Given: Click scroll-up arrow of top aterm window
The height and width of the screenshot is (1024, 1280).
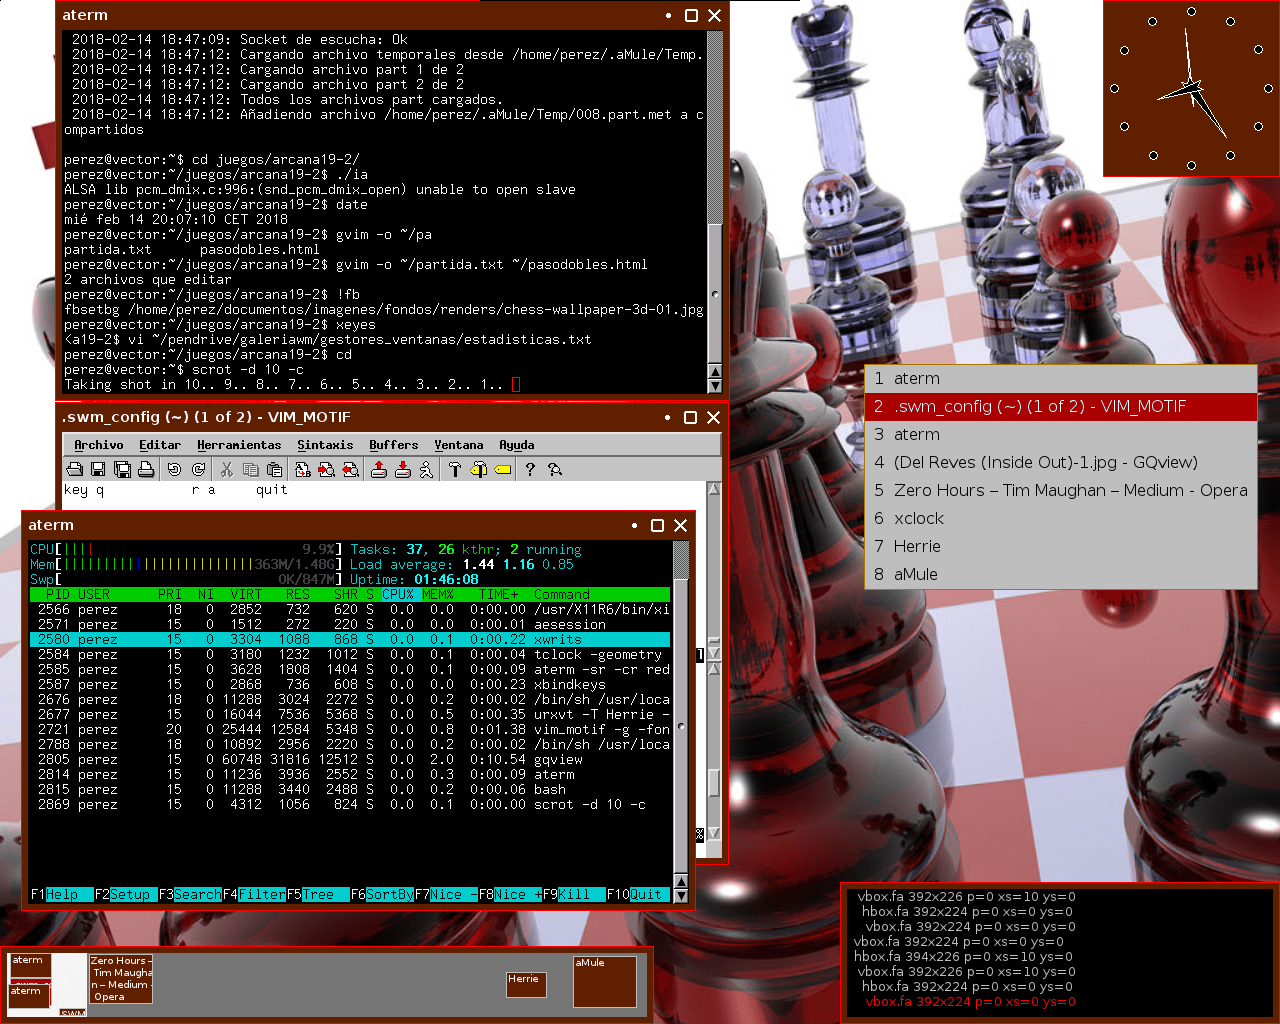Looking at the screenshot, I should (714, 372).
